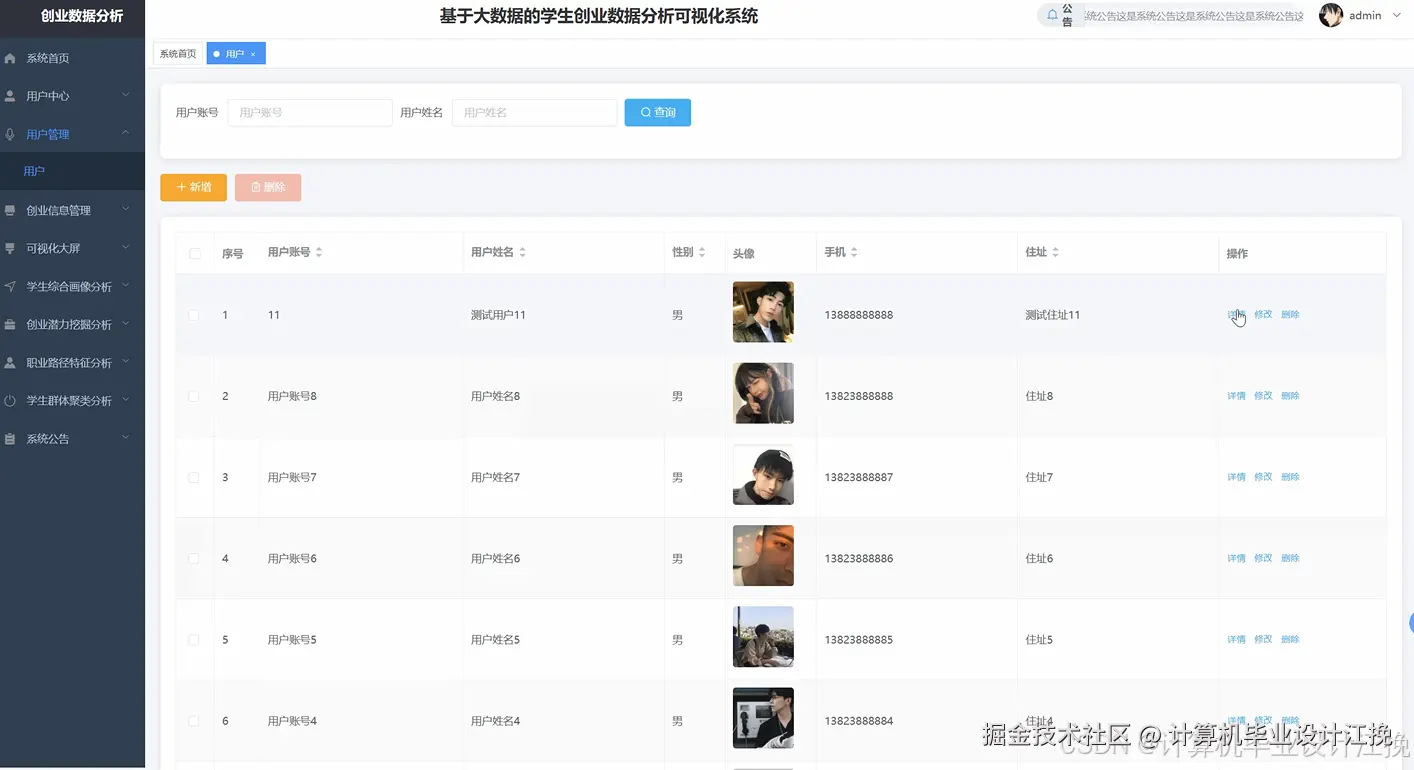Image resolution: width=1414 pixels, height=770 pixels.
Task: Check the row for 用户姓名5
Action: [194, 640]
